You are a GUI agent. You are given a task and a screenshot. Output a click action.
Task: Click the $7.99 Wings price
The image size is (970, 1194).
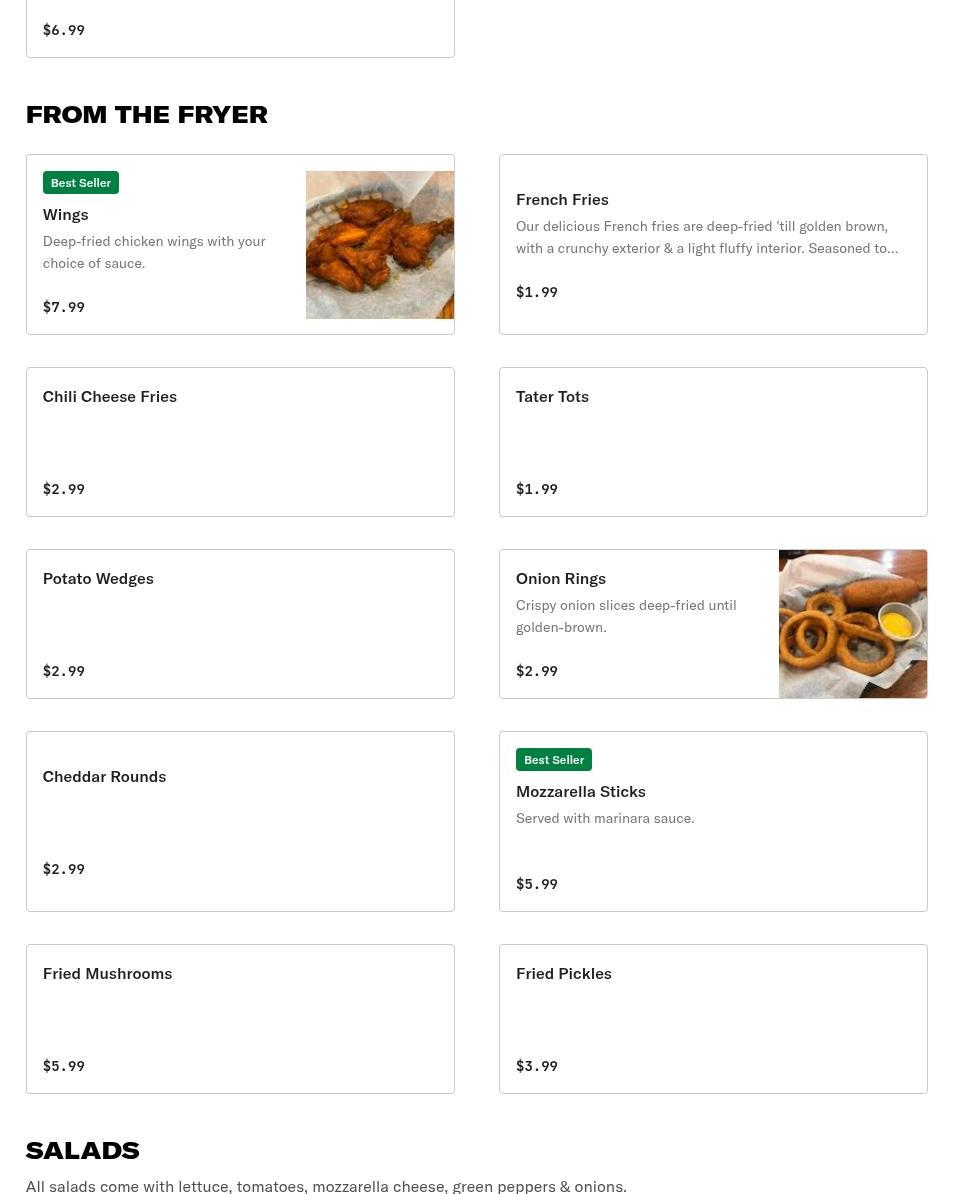64,307
